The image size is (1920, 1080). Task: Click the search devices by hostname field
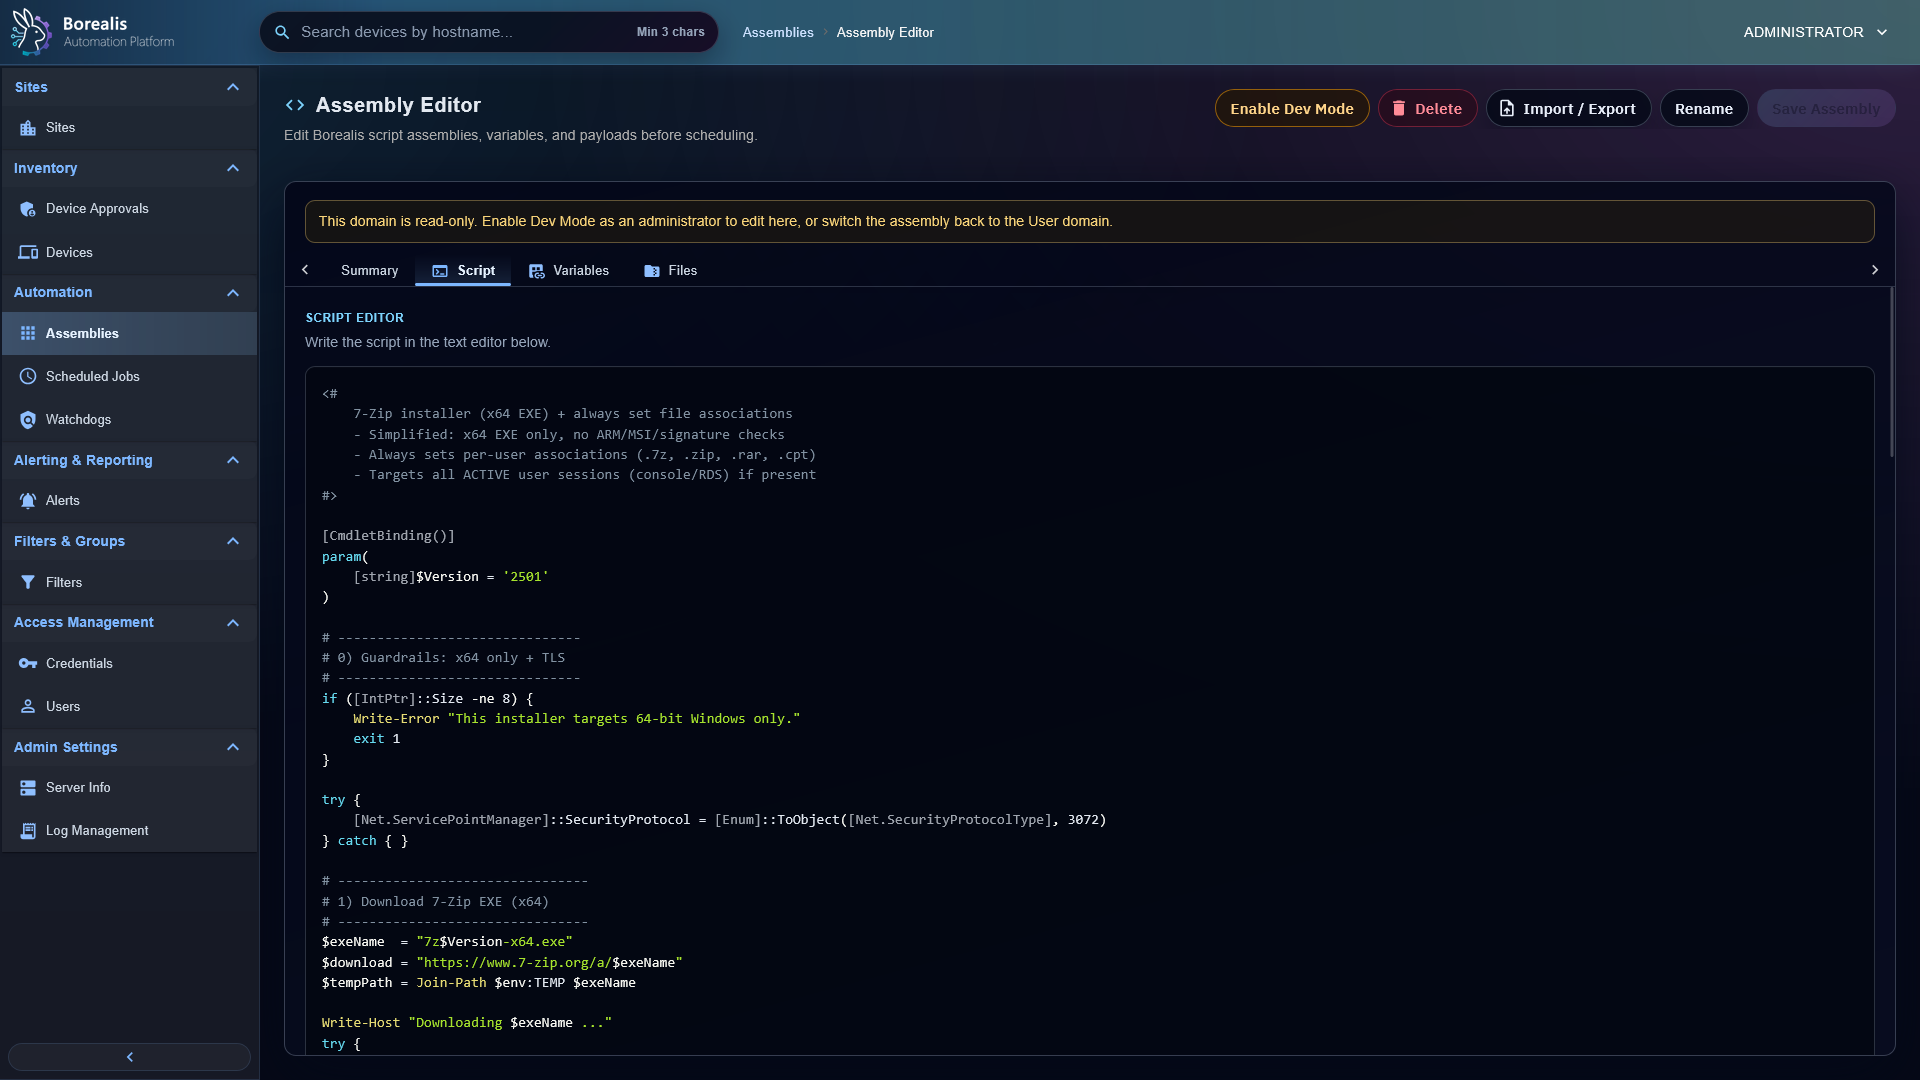pyautogui.click(x=489, y=32)
